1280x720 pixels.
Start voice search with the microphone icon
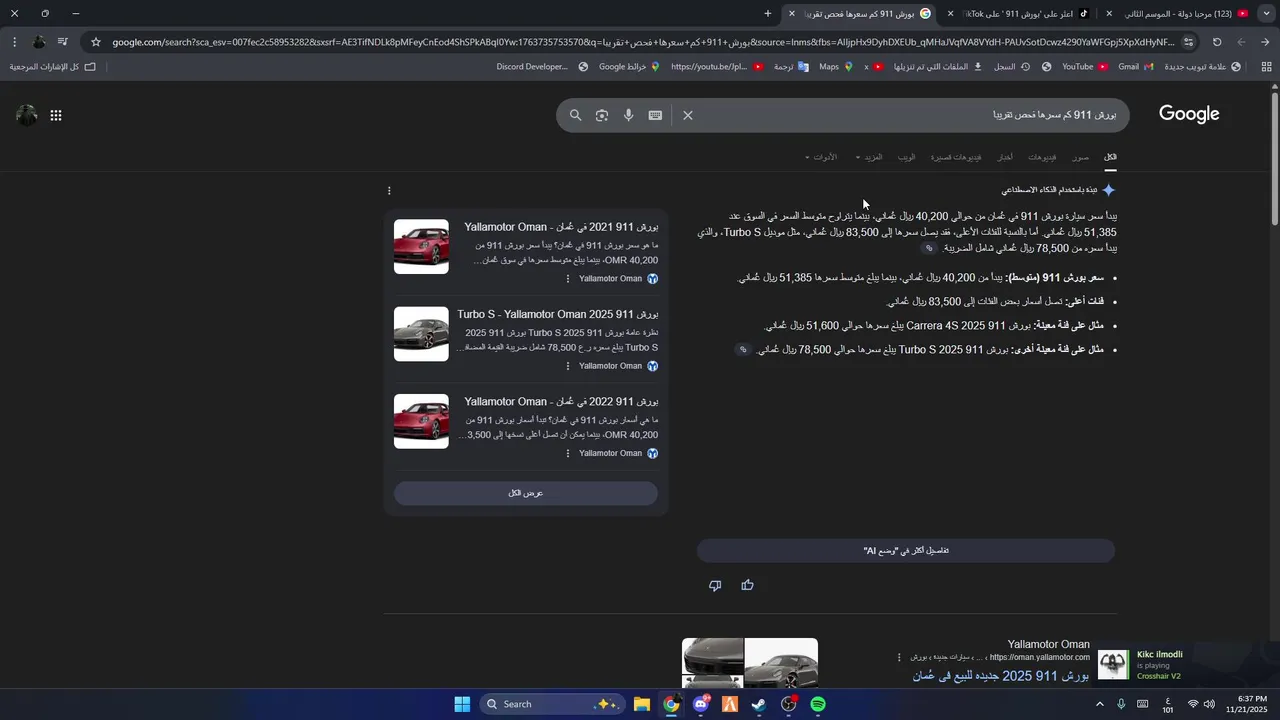pos(628,115)
